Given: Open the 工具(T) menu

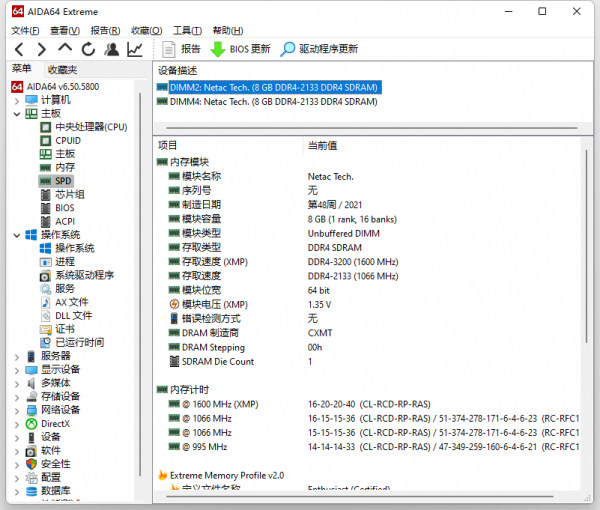Looking at the screenshot, I should click(x=188, y=31).
